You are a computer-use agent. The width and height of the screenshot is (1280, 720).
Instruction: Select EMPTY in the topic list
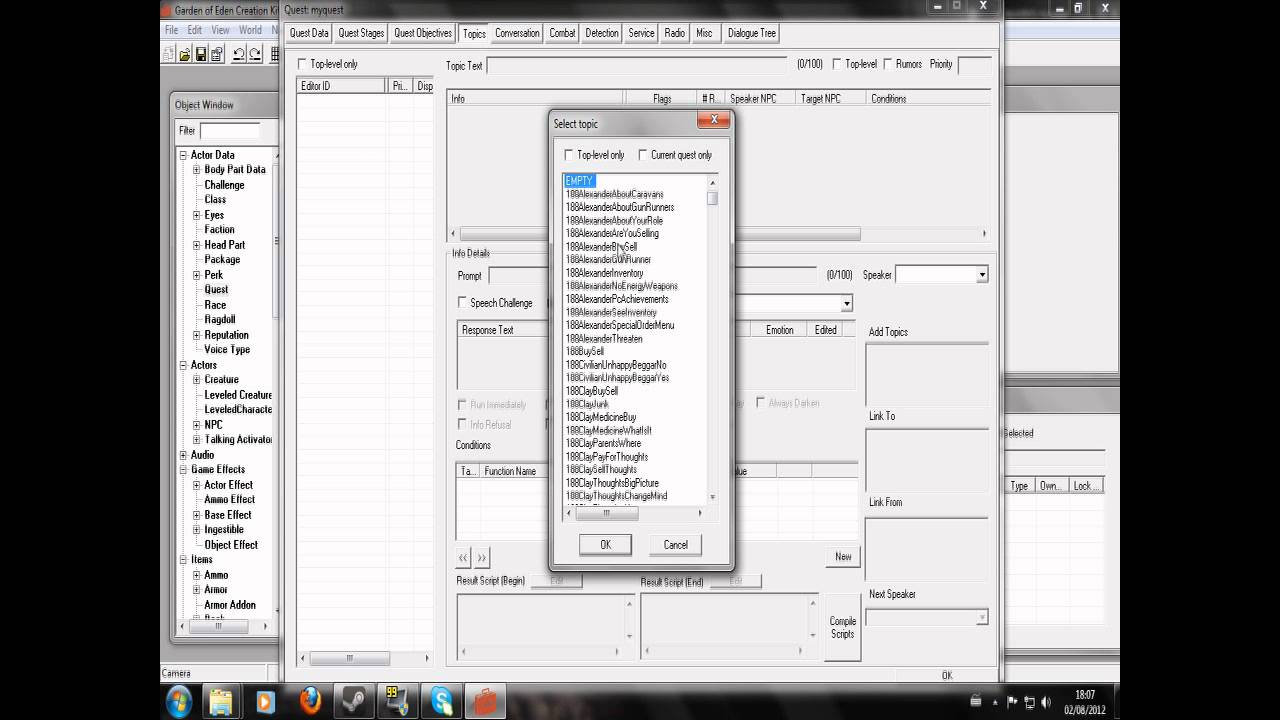579,181
